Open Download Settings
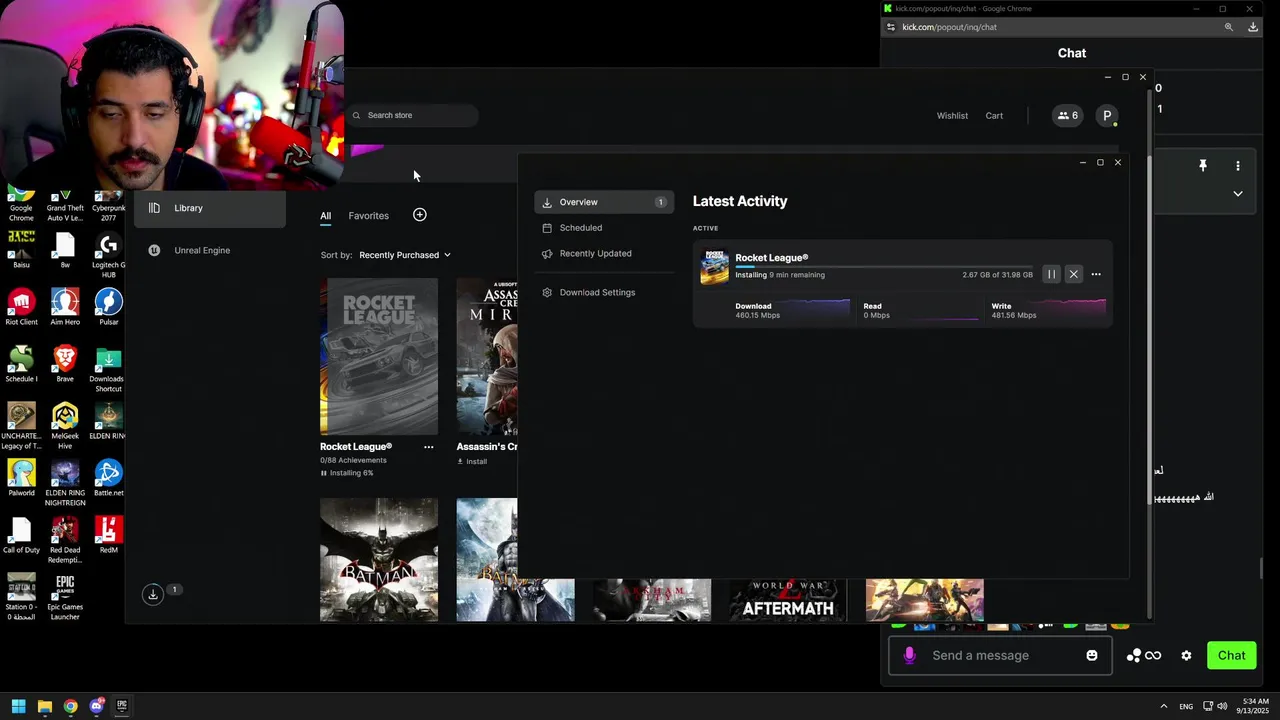Image resolution: width=1280 pixels, height=720 pixels. (604, 292)
